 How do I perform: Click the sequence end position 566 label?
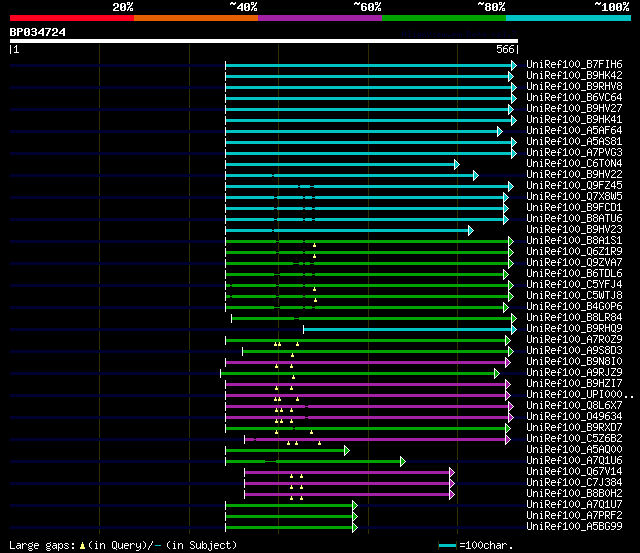pyautogui.click(x=505, y=49)
